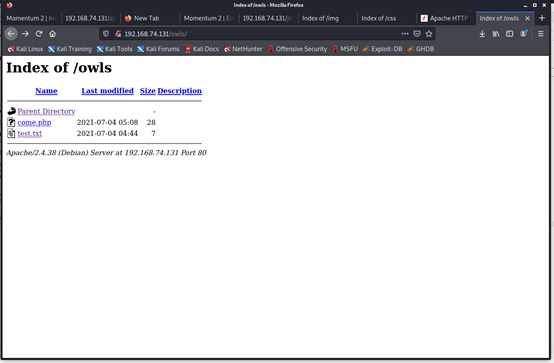
Task: Open Firefox account icon
Action: click(x=523, y=34)
